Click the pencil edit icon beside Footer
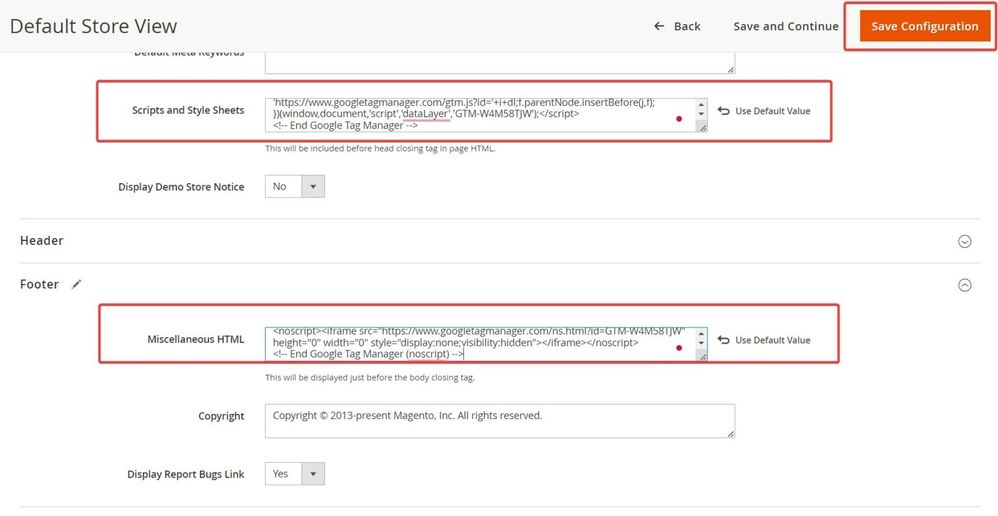Image resolution: width=998 pixels, height=516 pixels. (x=77, y=284)
